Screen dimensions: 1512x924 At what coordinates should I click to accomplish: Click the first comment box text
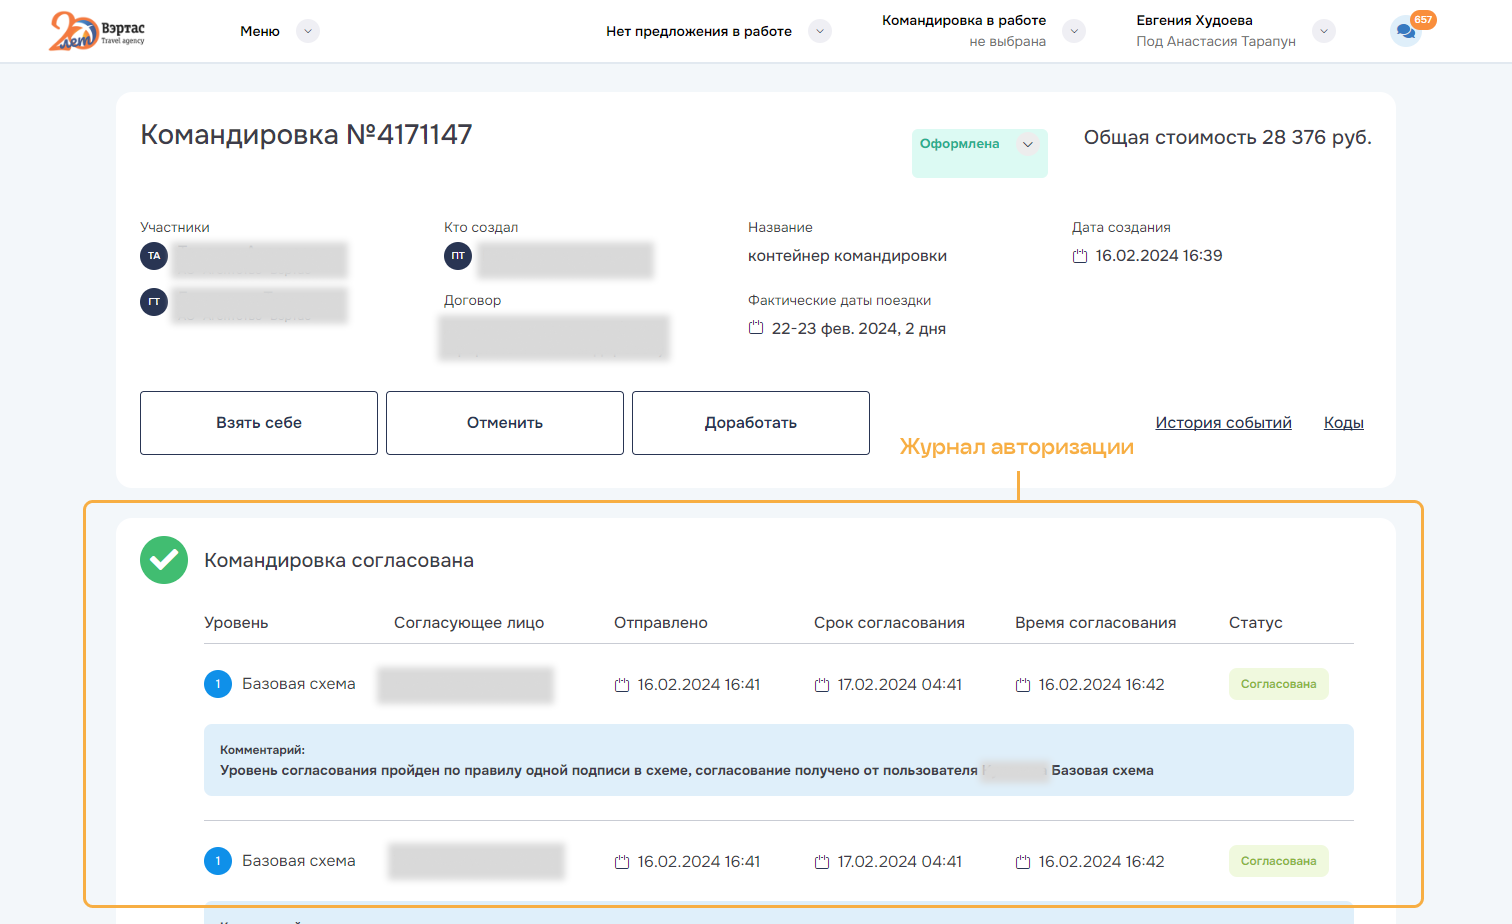click(687, 771)
